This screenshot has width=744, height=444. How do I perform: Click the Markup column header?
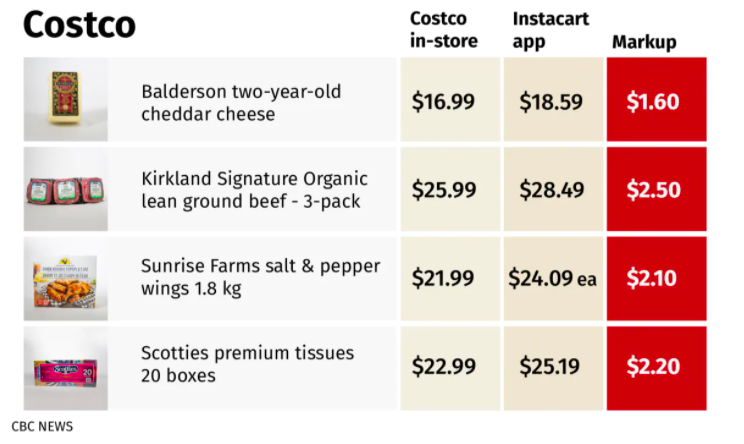click(x=644, y=42)
